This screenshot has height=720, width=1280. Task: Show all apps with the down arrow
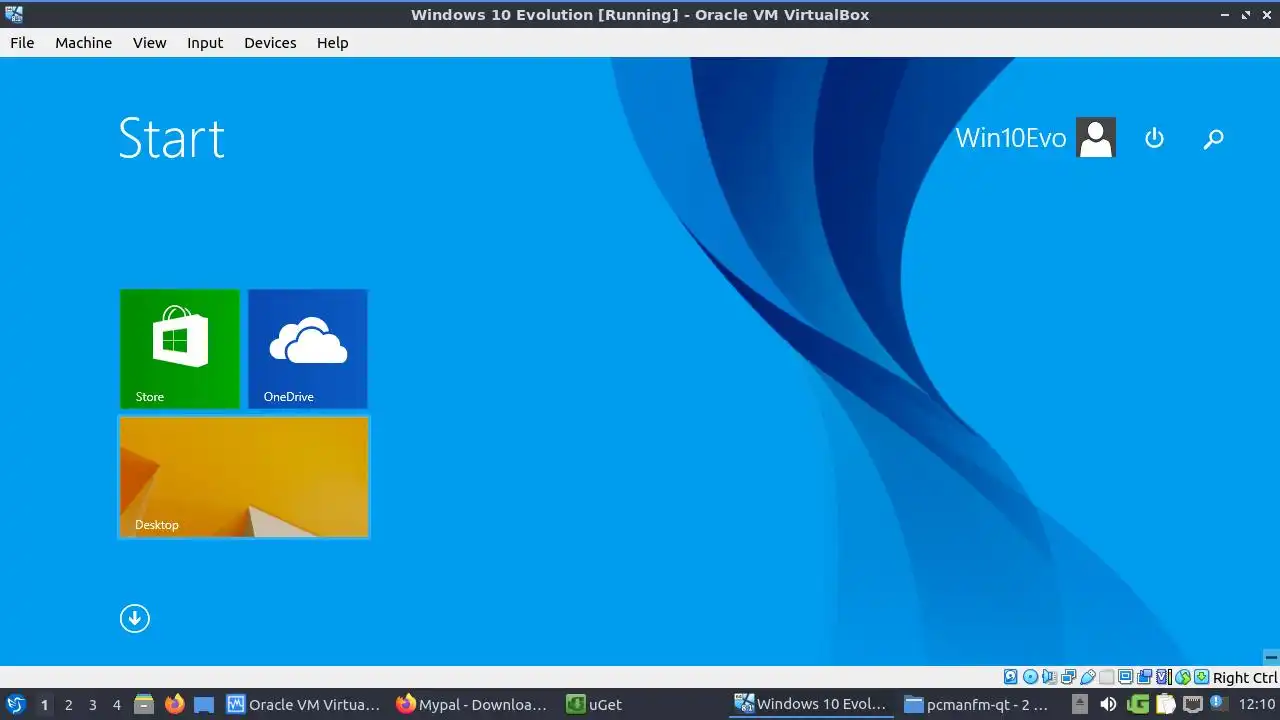[x=135, y=618]
